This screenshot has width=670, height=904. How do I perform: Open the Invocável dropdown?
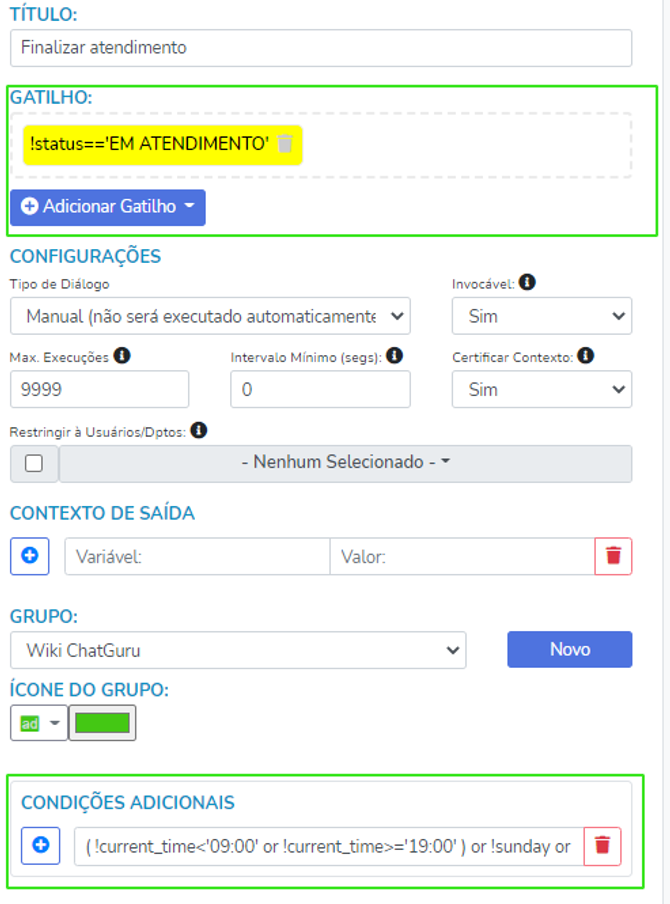(541, 316)
